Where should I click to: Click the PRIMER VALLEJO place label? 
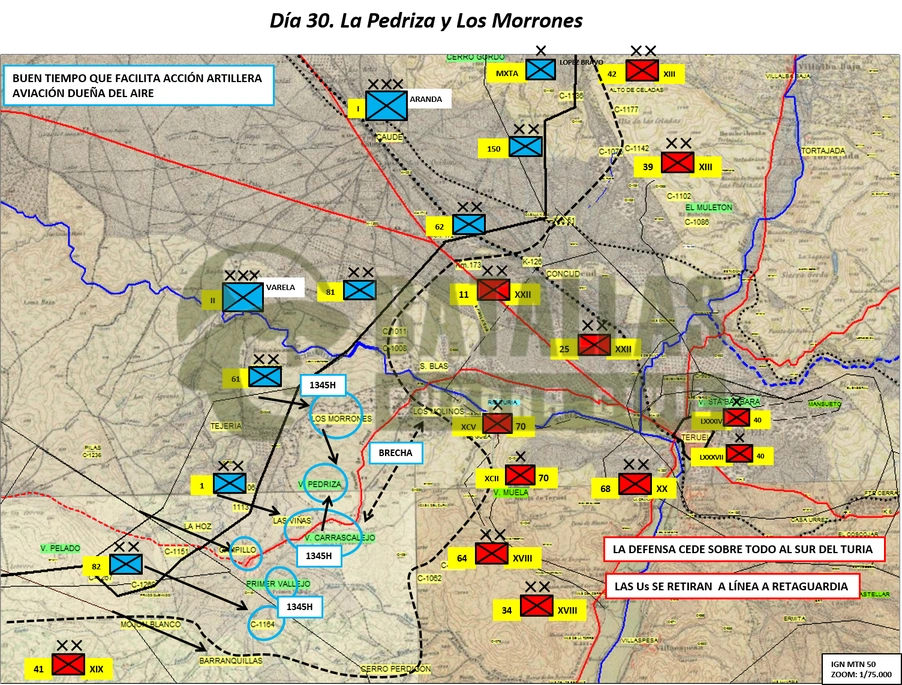pos(278,584)
